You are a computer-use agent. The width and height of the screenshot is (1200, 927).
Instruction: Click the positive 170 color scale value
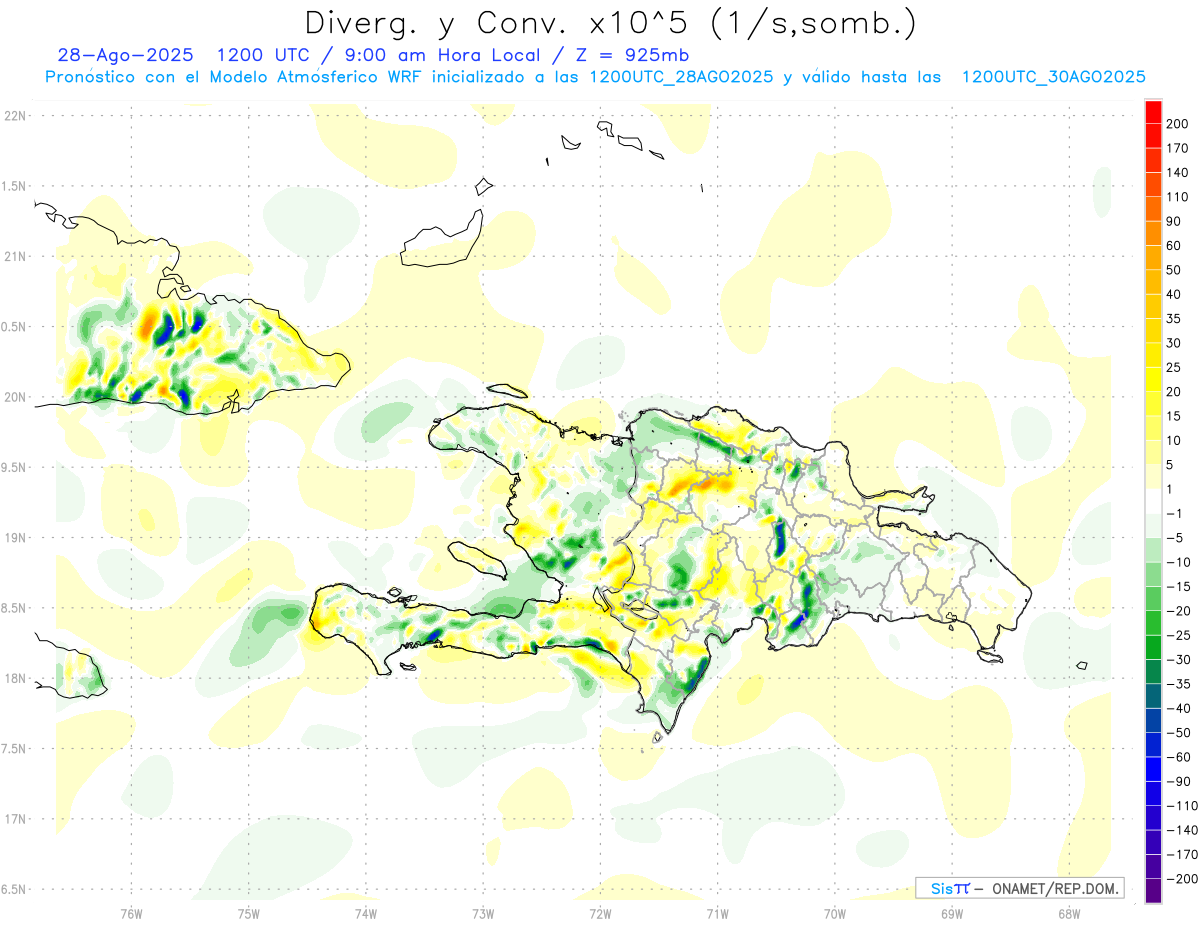coord(1177,148)
